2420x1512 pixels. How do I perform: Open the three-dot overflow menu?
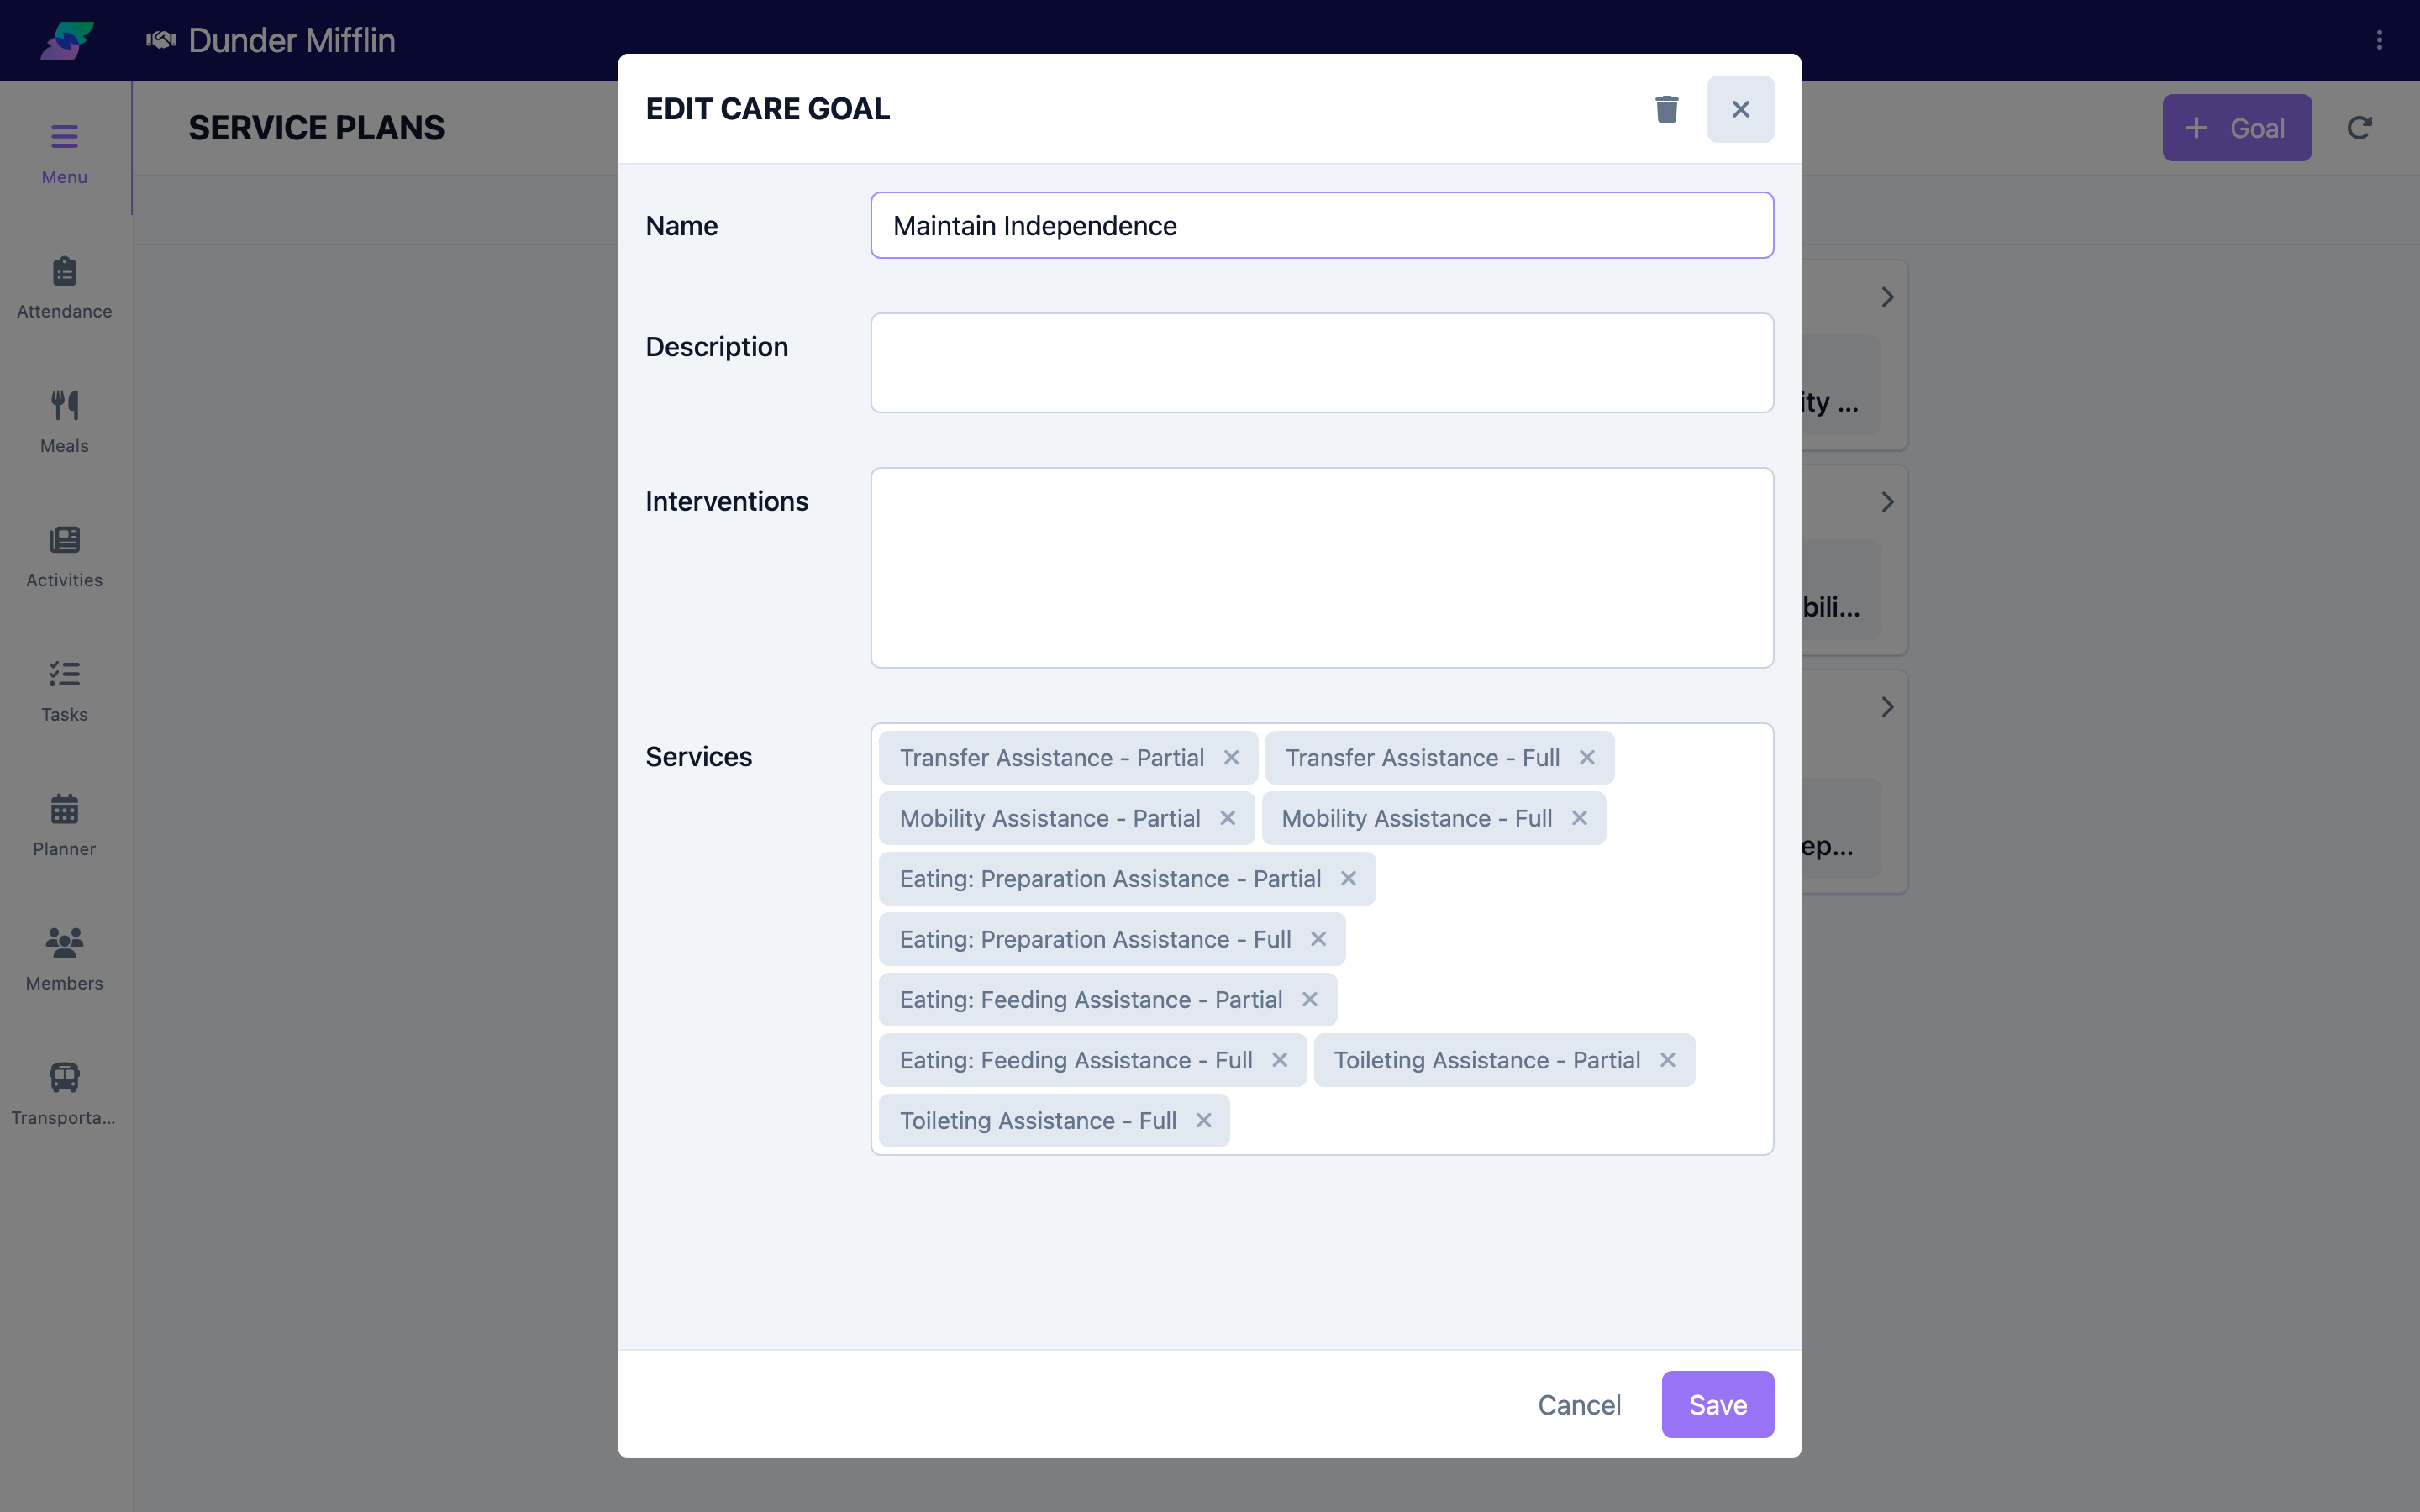click(2379, 40)
